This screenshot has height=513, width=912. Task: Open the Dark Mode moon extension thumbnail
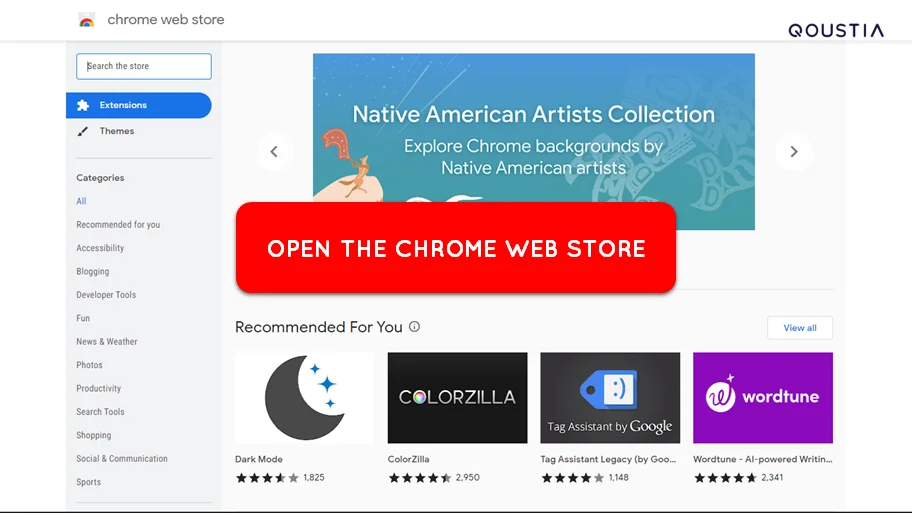[x=305, y=398]
